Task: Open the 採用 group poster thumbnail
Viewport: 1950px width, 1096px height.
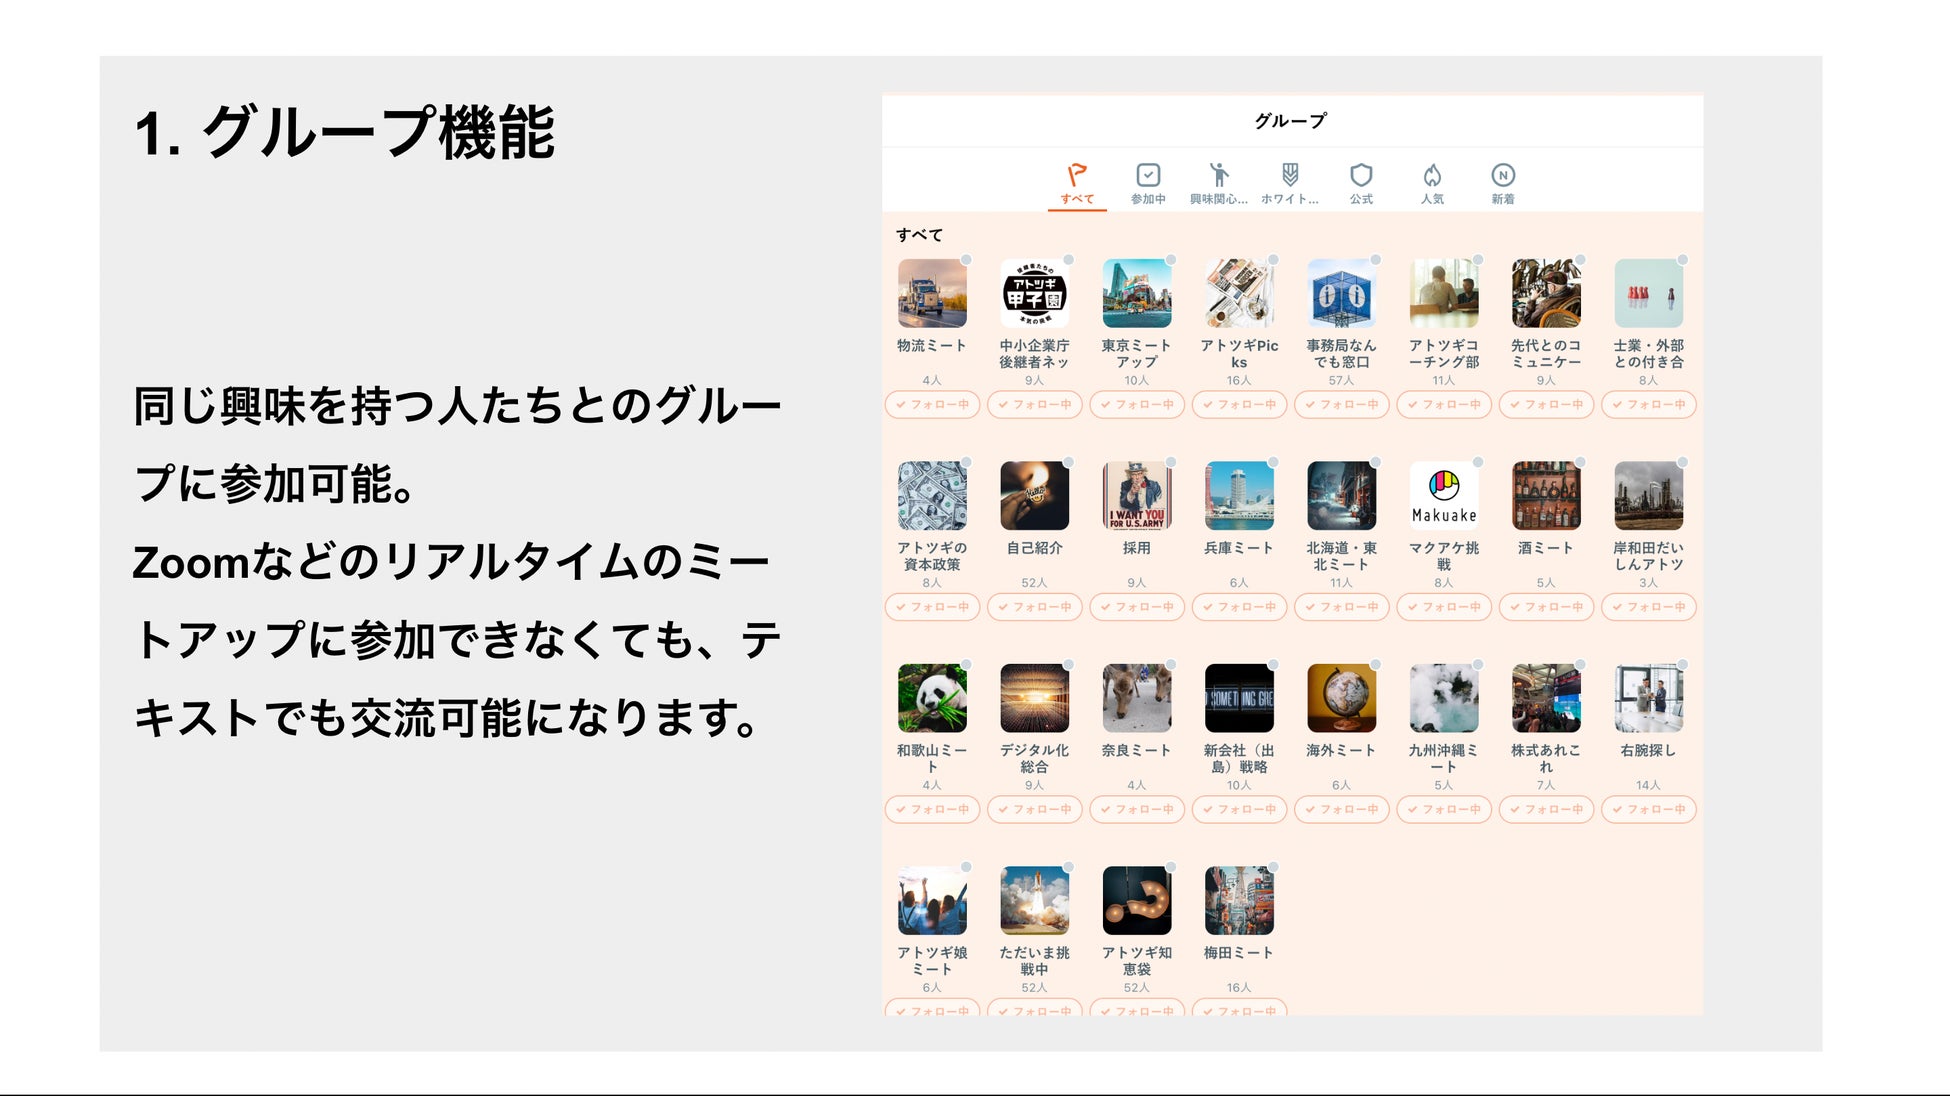Action: [x=1136, y=496]
